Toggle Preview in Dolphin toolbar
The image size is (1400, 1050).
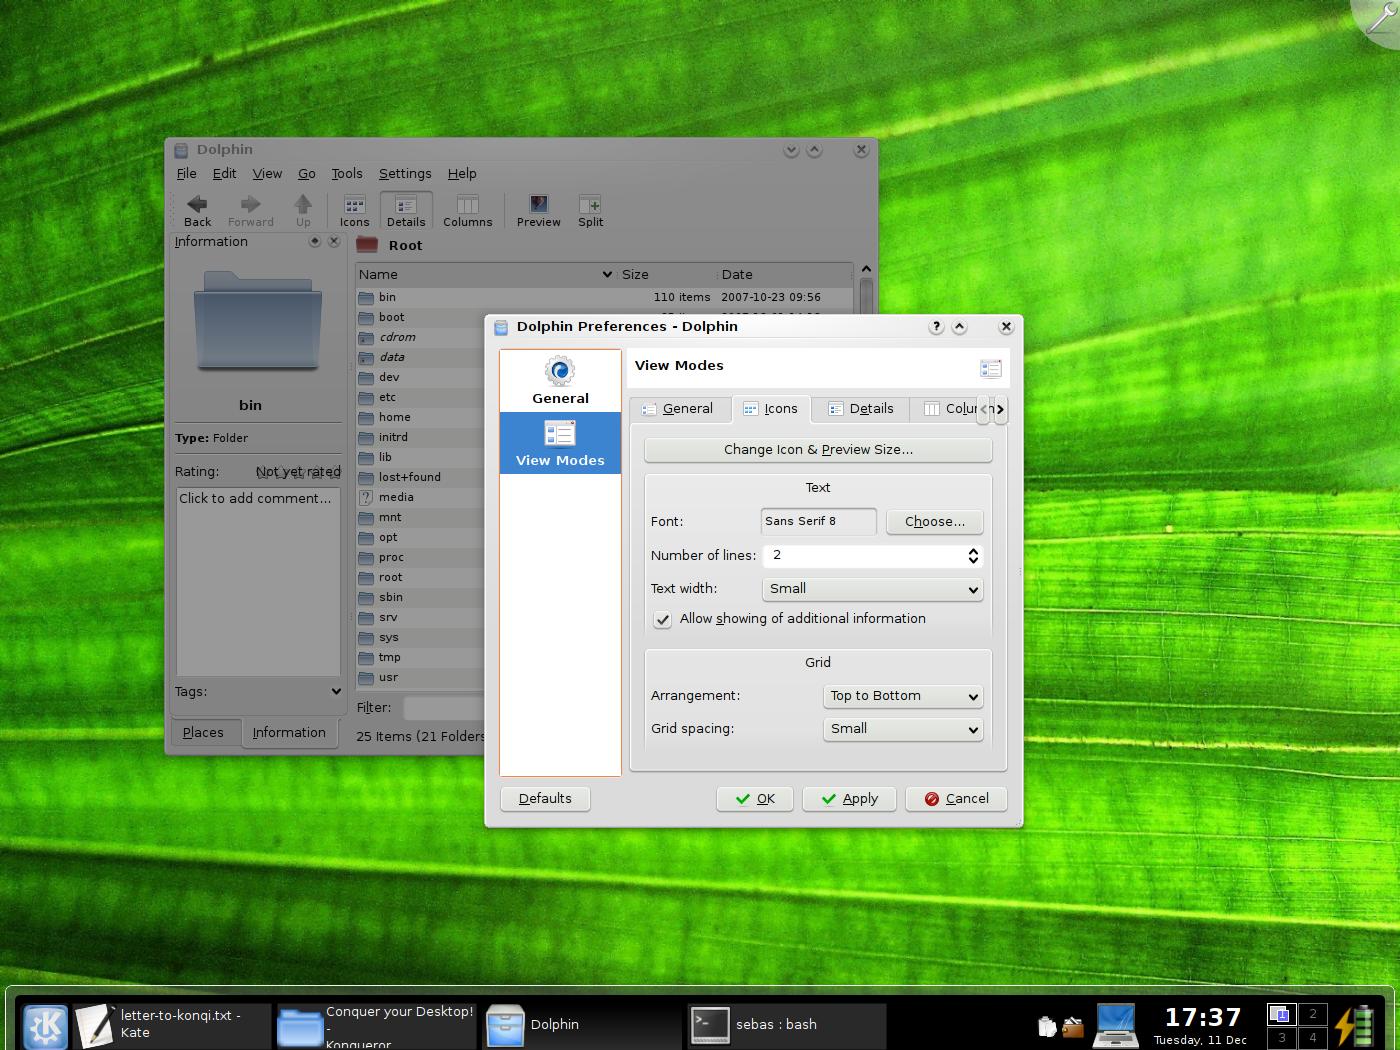coord(538,211)
